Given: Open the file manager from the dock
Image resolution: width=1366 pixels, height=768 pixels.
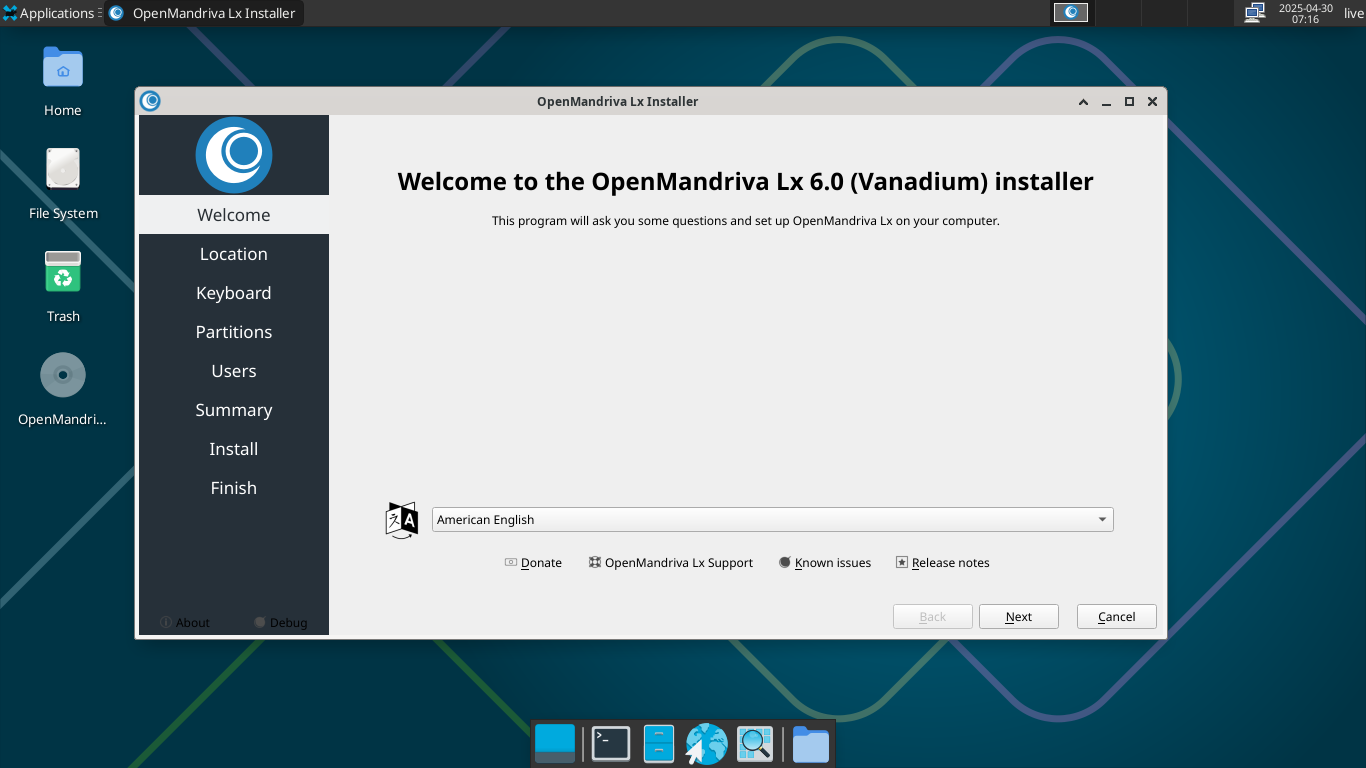Looking at the screenshot, I should tap(659, 744).
